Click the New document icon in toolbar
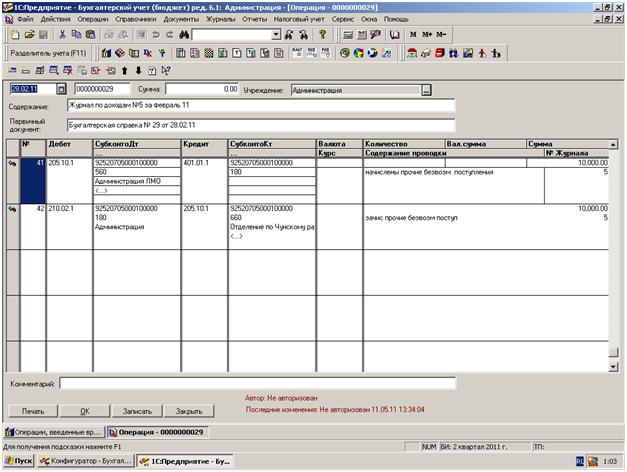This screenshot has width=627, height=472. (15, 34)
